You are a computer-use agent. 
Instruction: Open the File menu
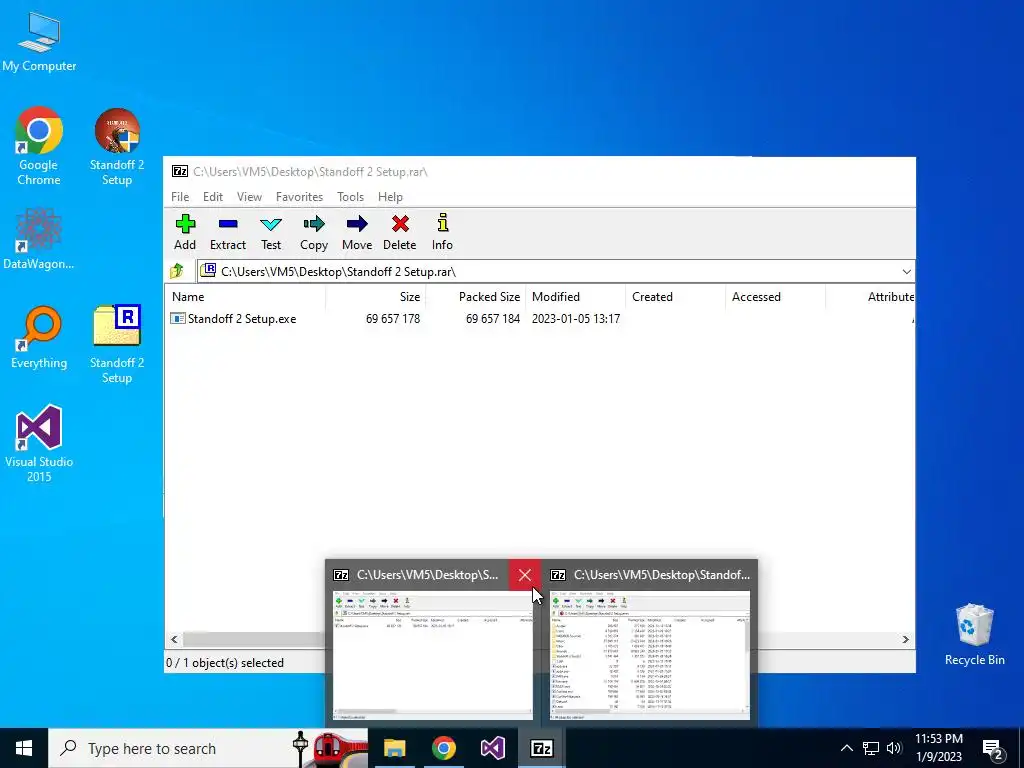pos(180,197)
